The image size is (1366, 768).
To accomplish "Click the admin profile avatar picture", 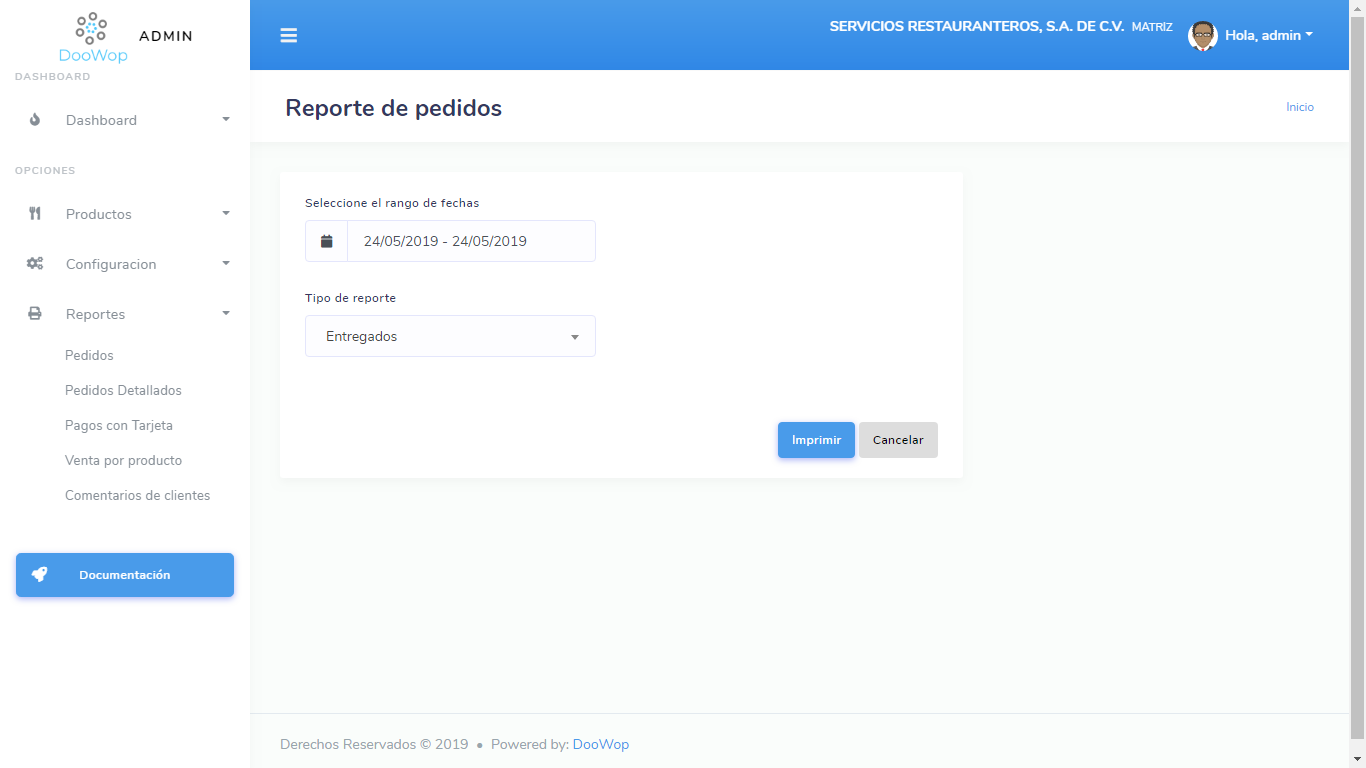I will (x=1202, y=35).
